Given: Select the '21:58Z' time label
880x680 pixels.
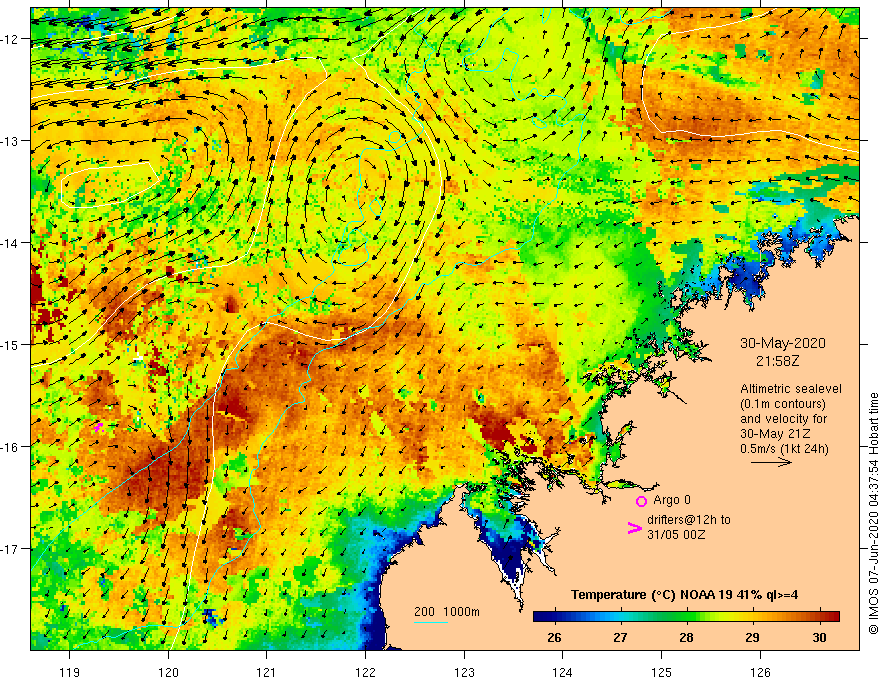Looking at the screenshot, I should coord(778,361).
